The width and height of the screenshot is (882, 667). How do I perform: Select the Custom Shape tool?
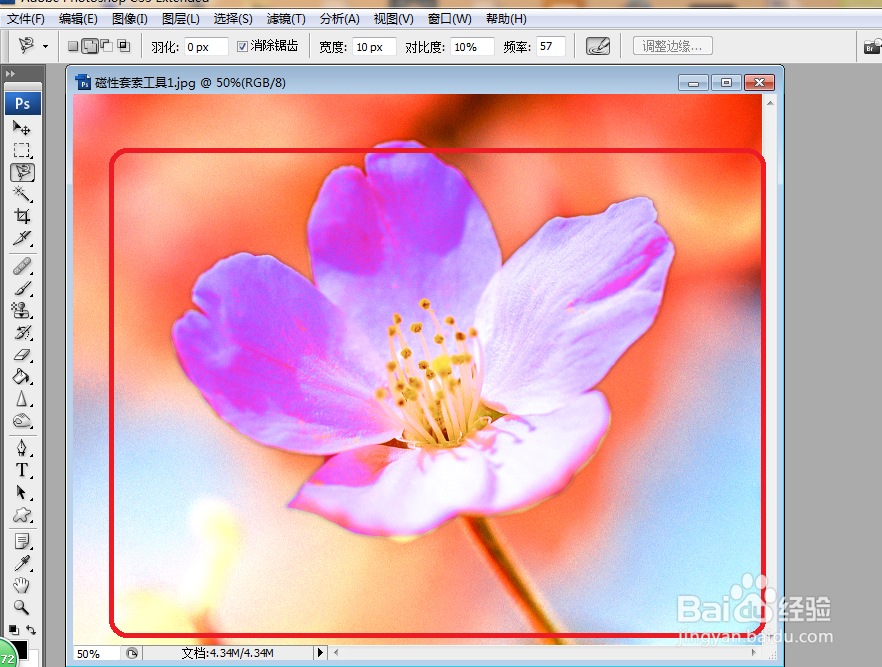click(22, 515)
